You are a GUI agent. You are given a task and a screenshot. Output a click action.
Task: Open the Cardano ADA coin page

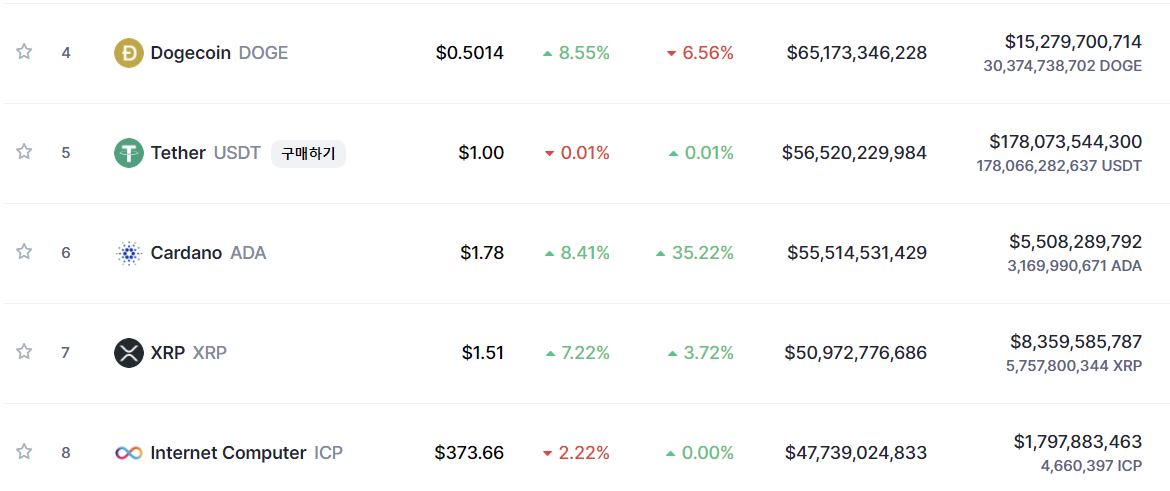pos(208,253)
